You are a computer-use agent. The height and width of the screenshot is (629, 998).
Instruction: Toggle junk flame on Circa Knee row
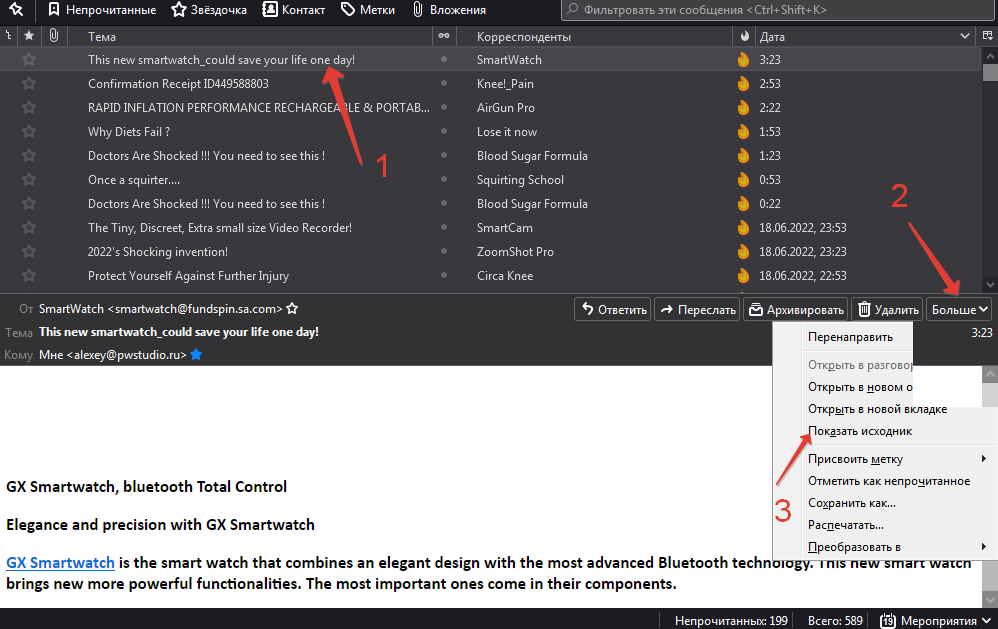click(743, 276)
